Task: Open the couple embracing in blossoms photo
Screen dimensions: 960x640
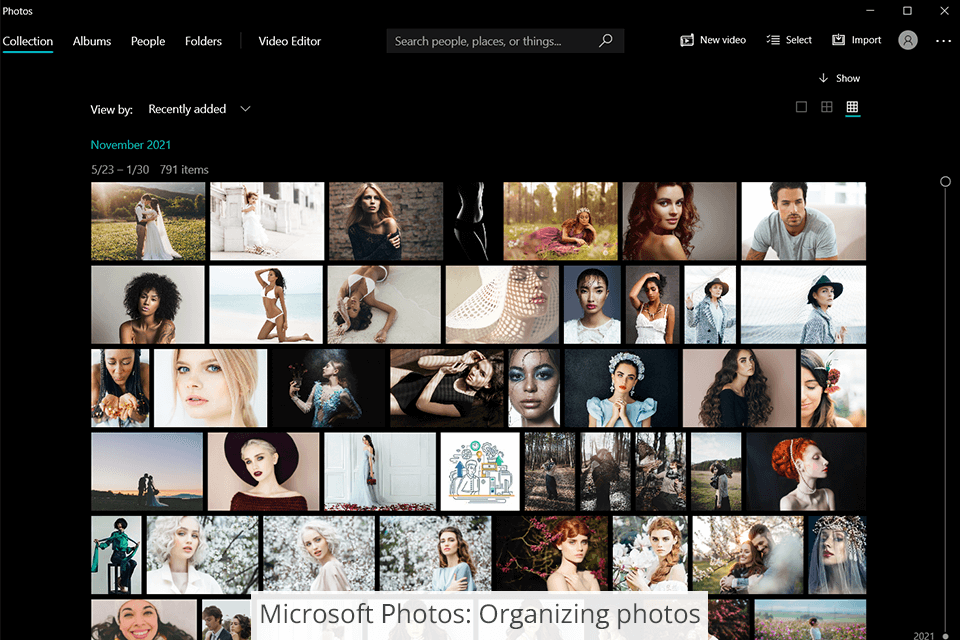Action: point(748,555)
